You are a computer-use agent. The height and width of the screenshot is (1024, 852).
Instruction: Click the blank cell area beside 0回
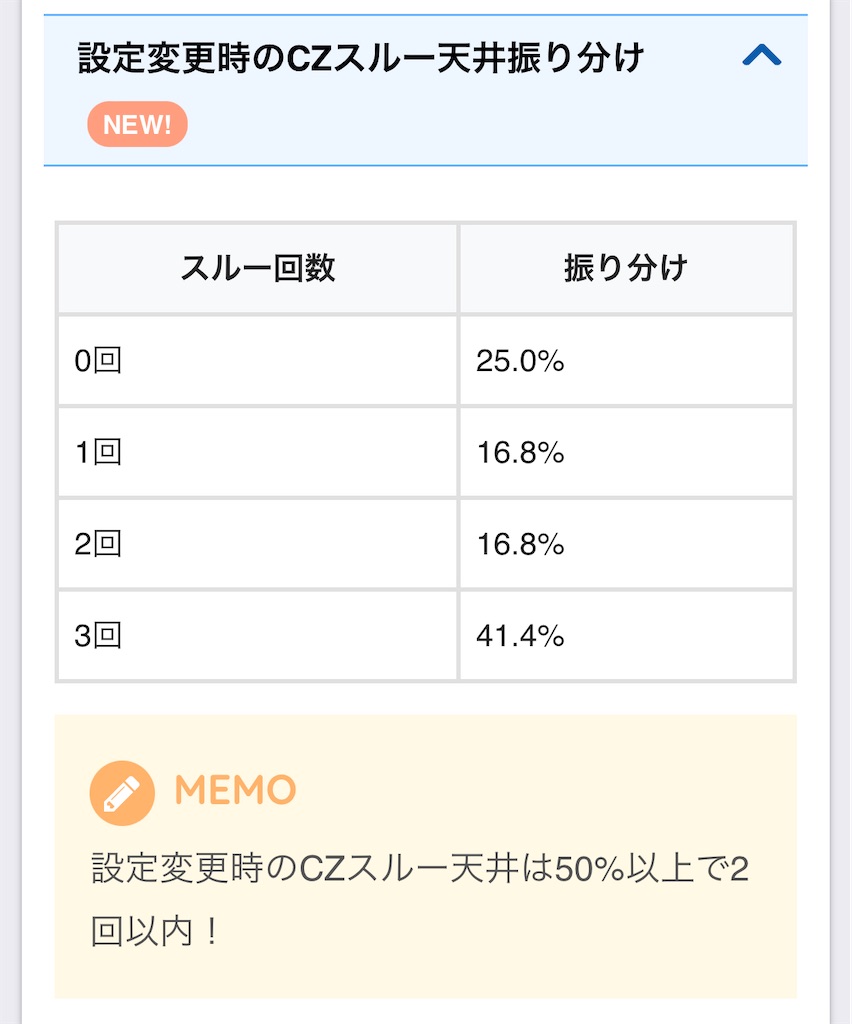pos(287,360)
